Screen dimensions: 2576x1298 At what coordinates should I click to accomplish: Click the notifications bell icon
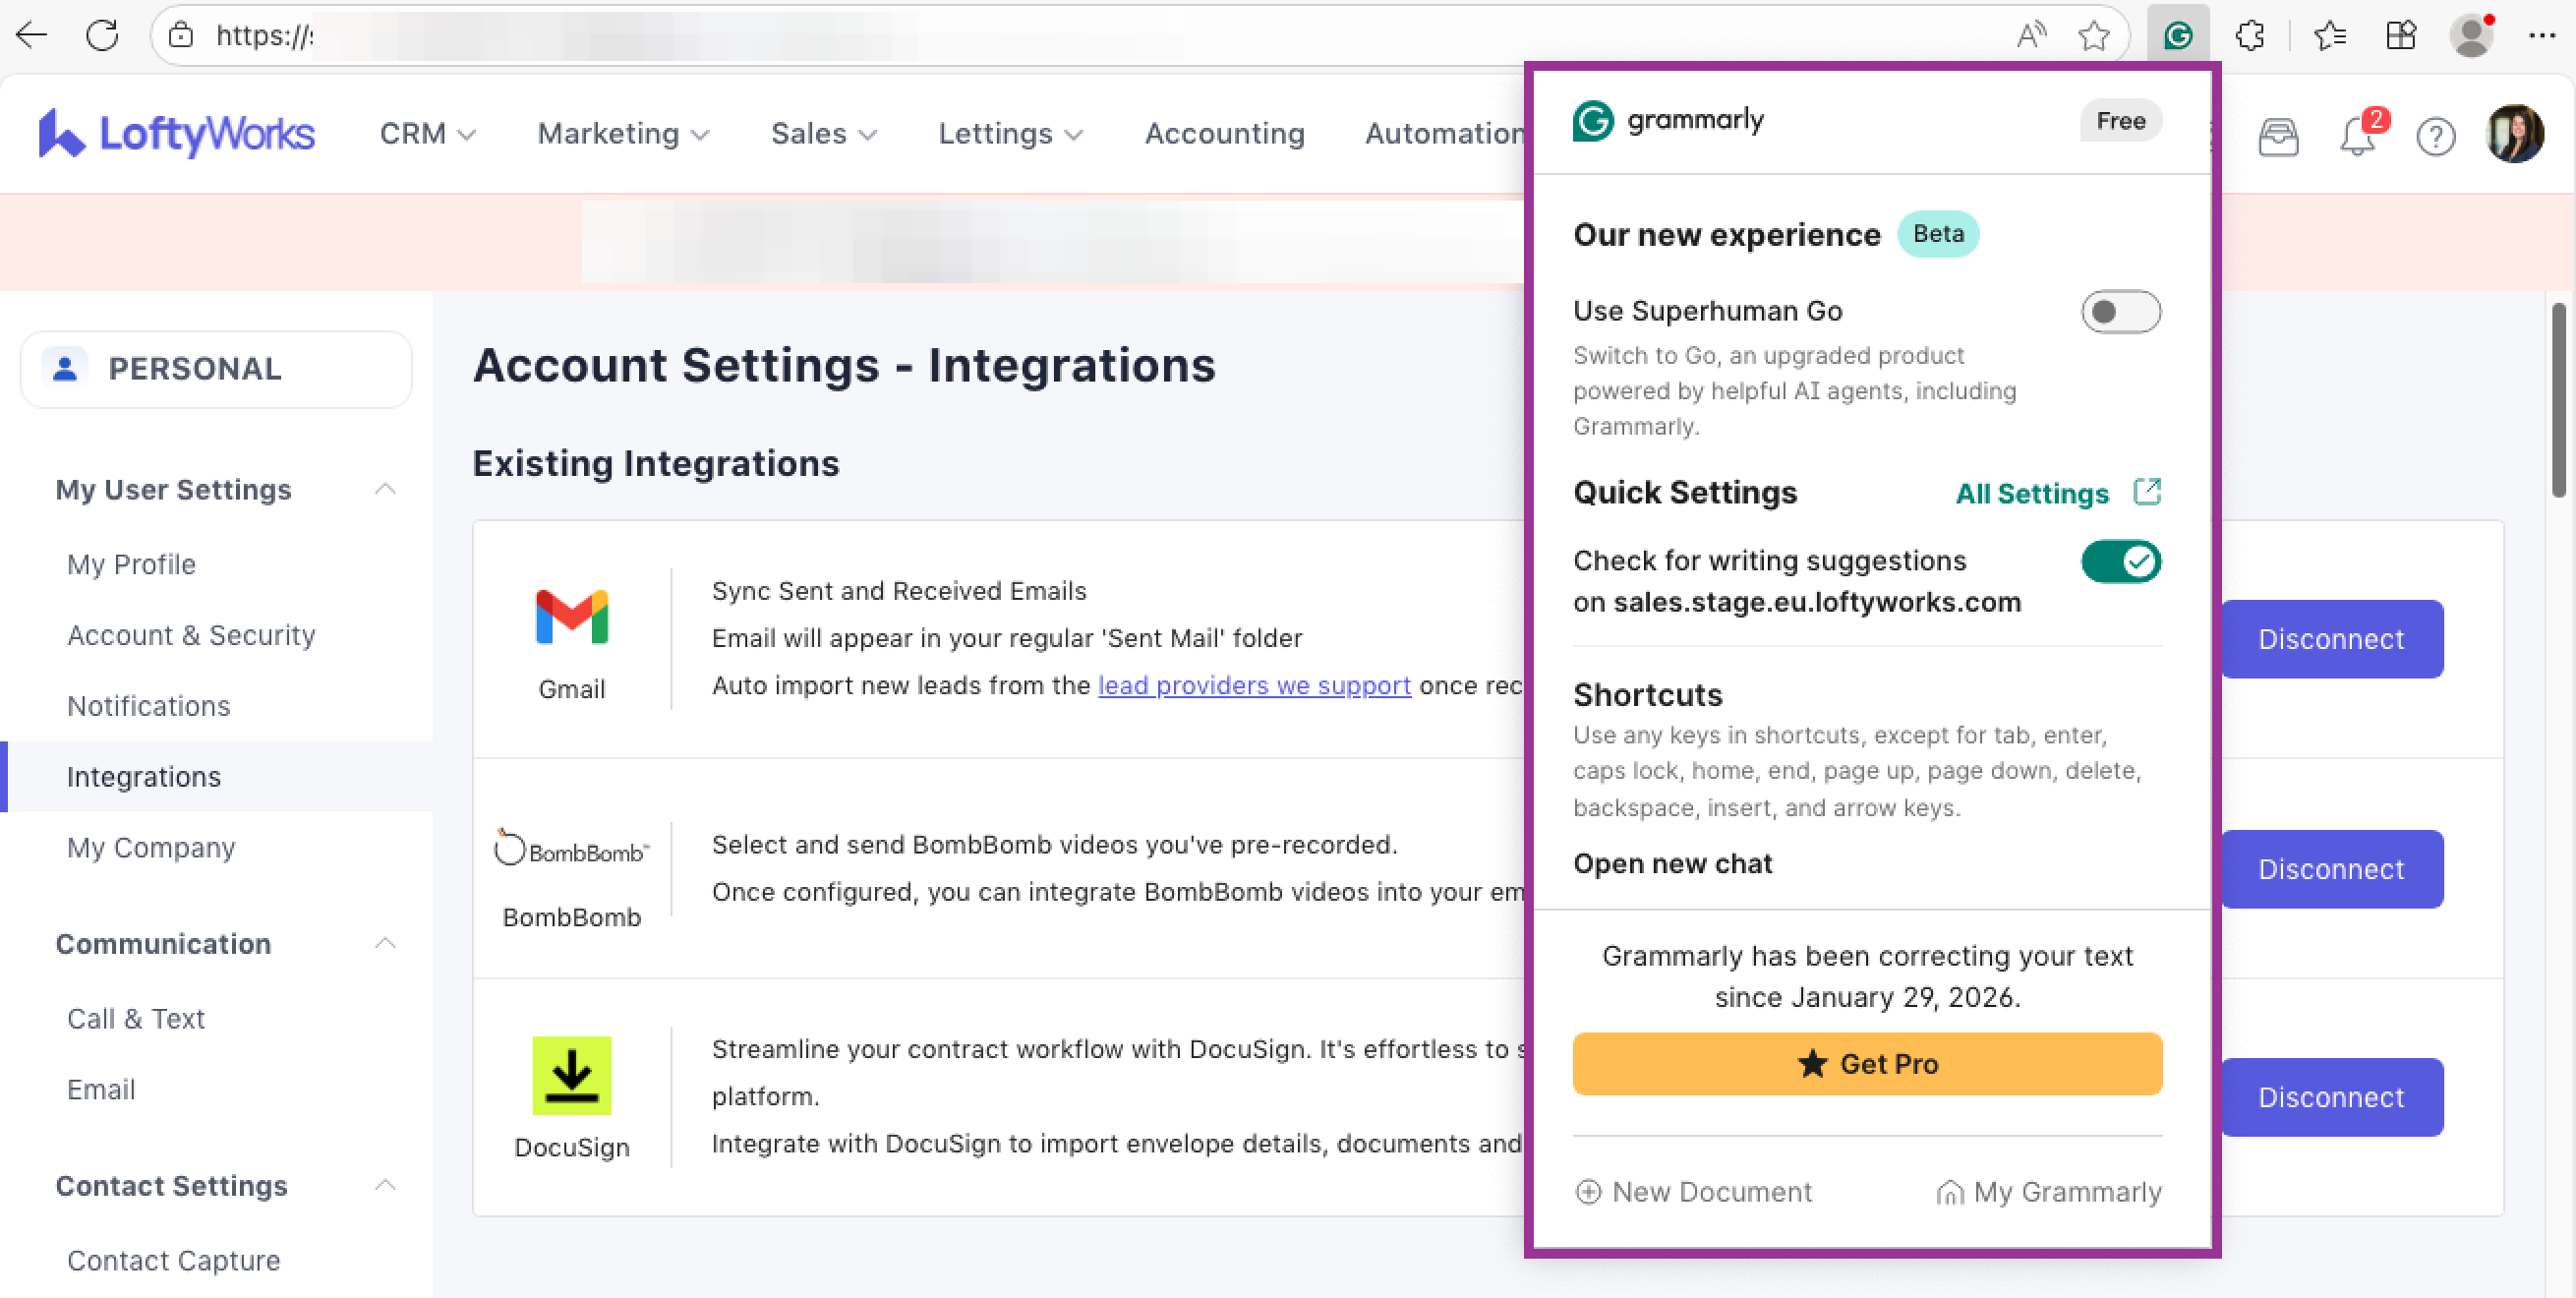2357,136
